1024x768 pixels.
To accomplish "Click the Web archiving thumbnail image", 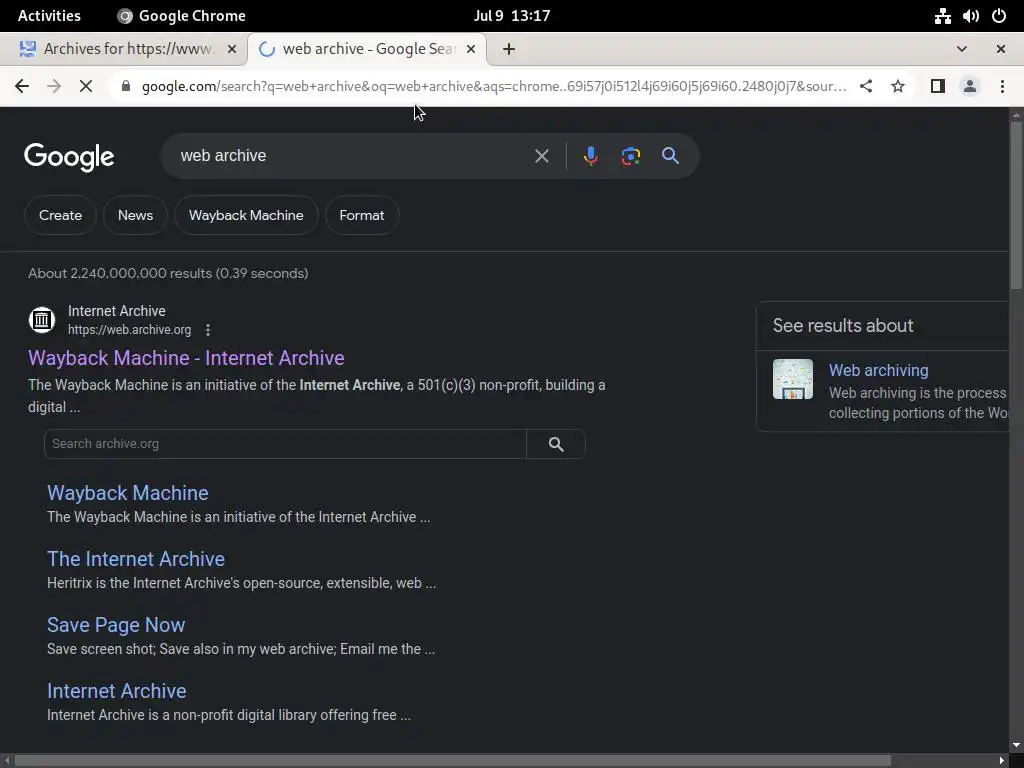I will click(793, 379).
